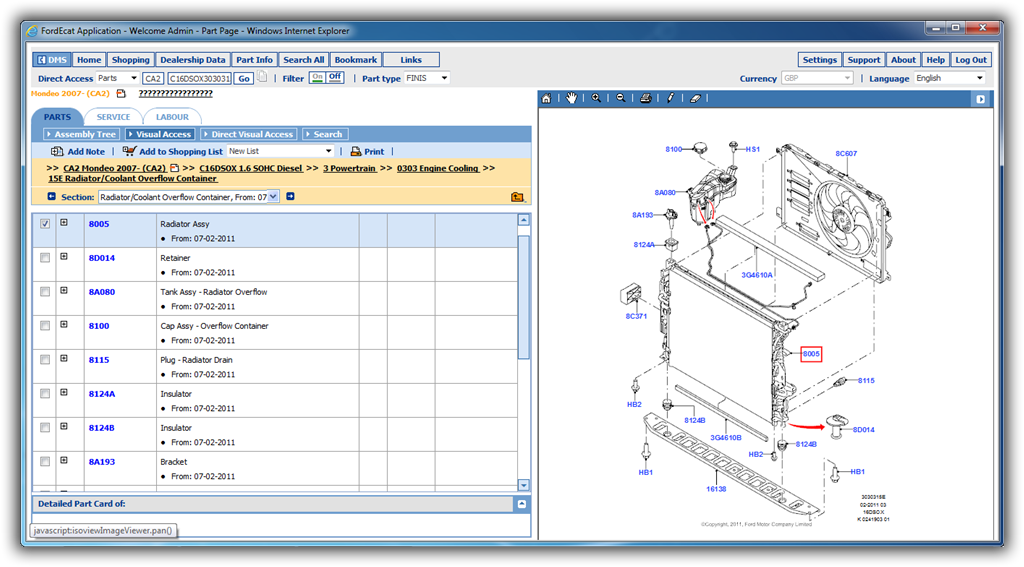This screenshot has height=567, width=1024.
Task: Expand the 8A080 Tank Assy row
Action: (64, 290)
